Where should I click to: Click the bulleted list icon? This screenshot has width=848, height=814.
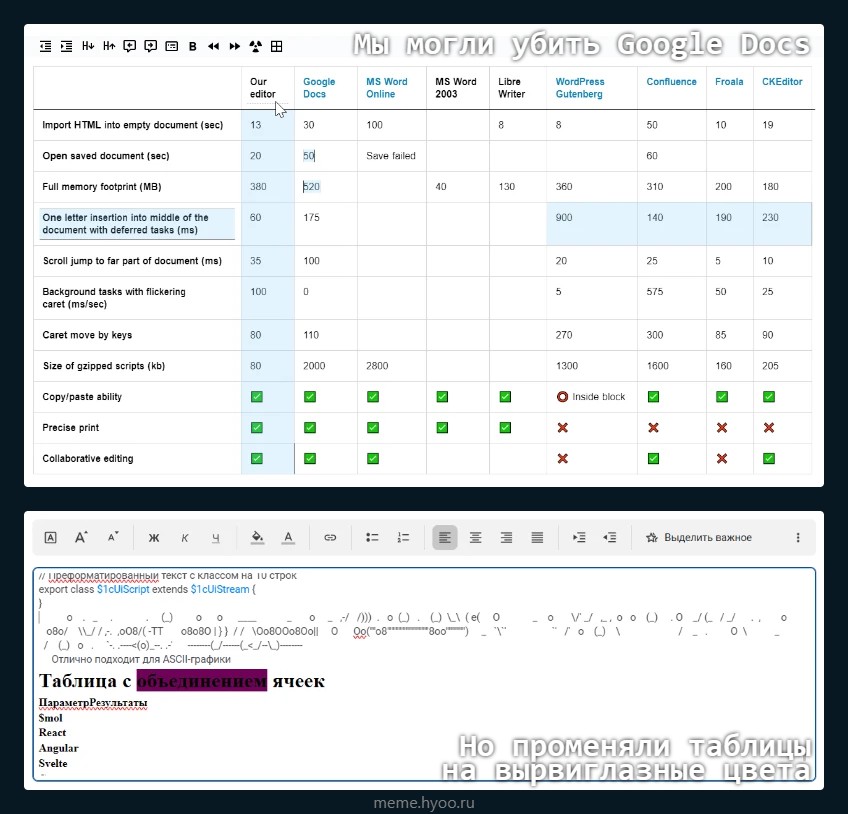372,538
